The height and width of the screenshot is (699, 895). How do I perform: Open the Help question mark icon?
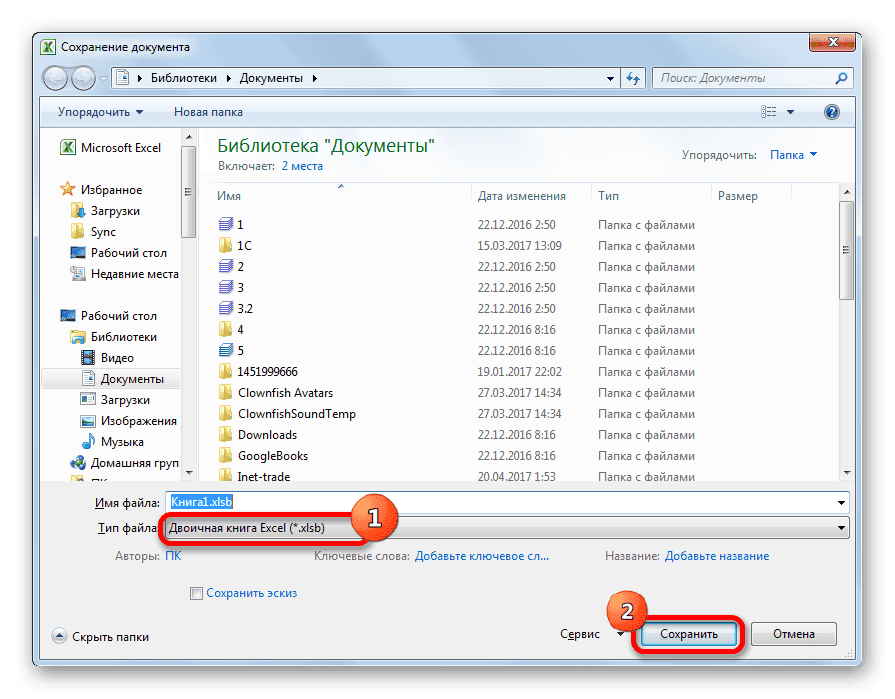[831, 111]
